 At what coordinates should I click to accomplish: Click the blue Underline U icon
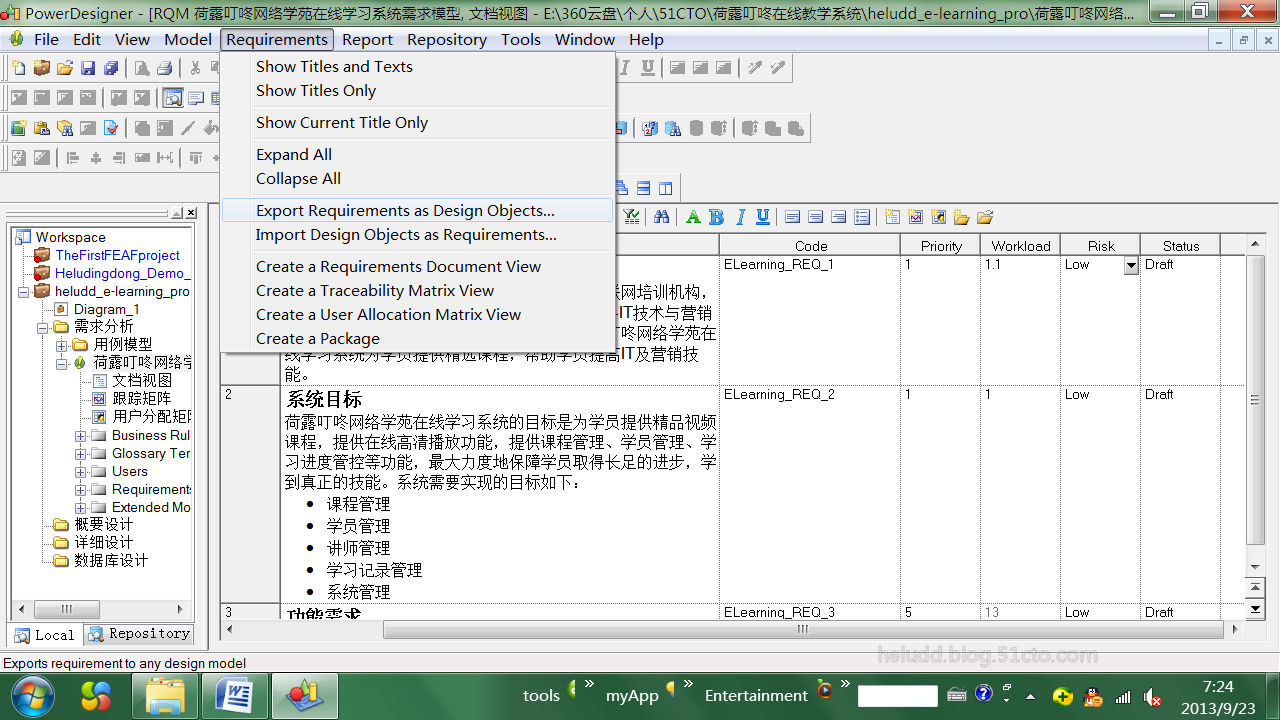(x=763, y=217)
